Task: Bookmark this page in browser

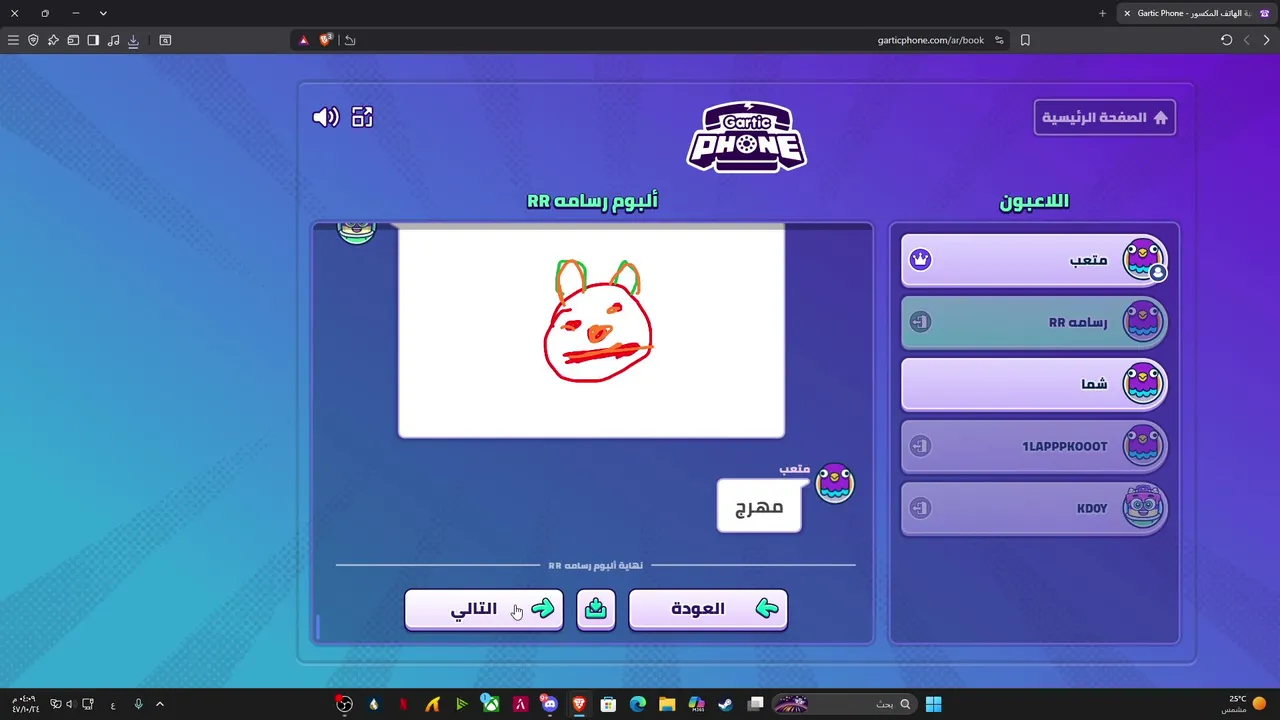Action: click(1025, 40)
